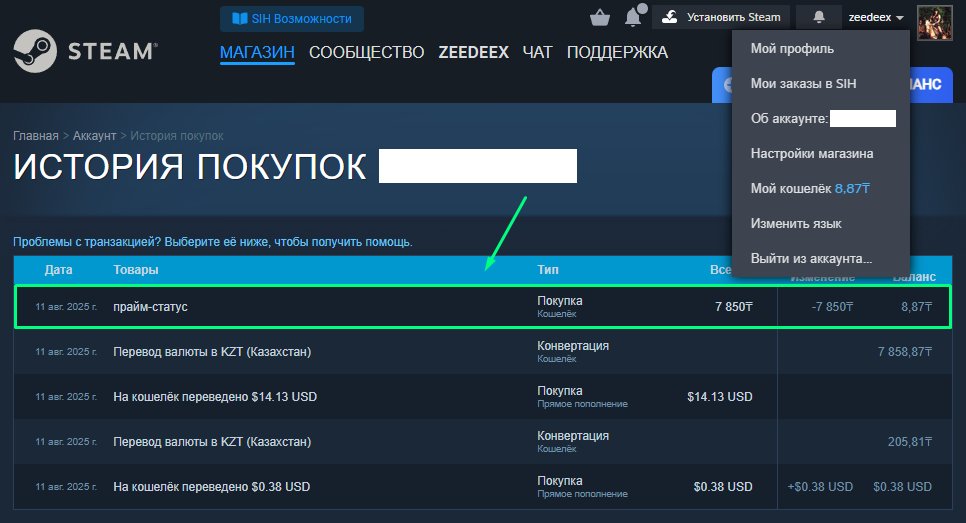This screenshot has width=966, height=523.
Task: Go to the МАГАЗИН tab
Action: point(257,52)
